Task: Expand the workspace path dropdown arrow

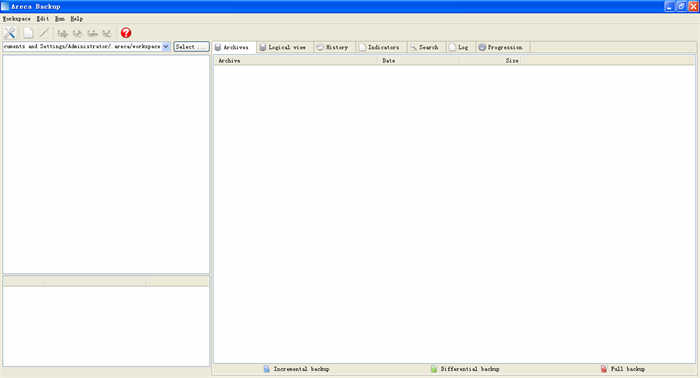Action: click(x=166, y=46)
